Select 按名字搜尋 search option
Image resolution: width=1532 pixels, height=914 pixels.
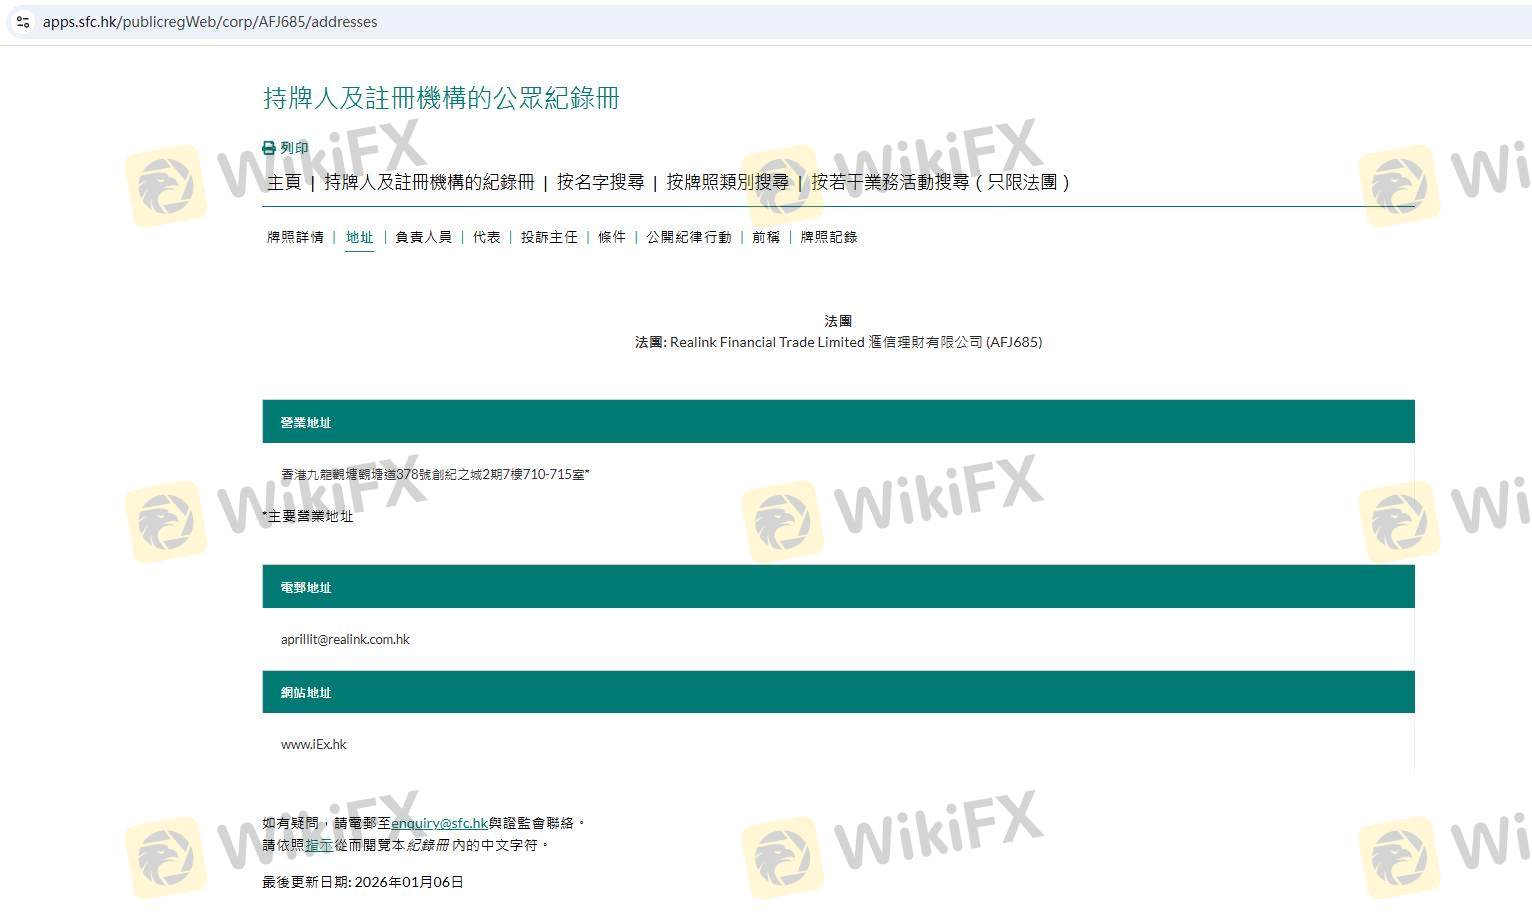[600, 182]
